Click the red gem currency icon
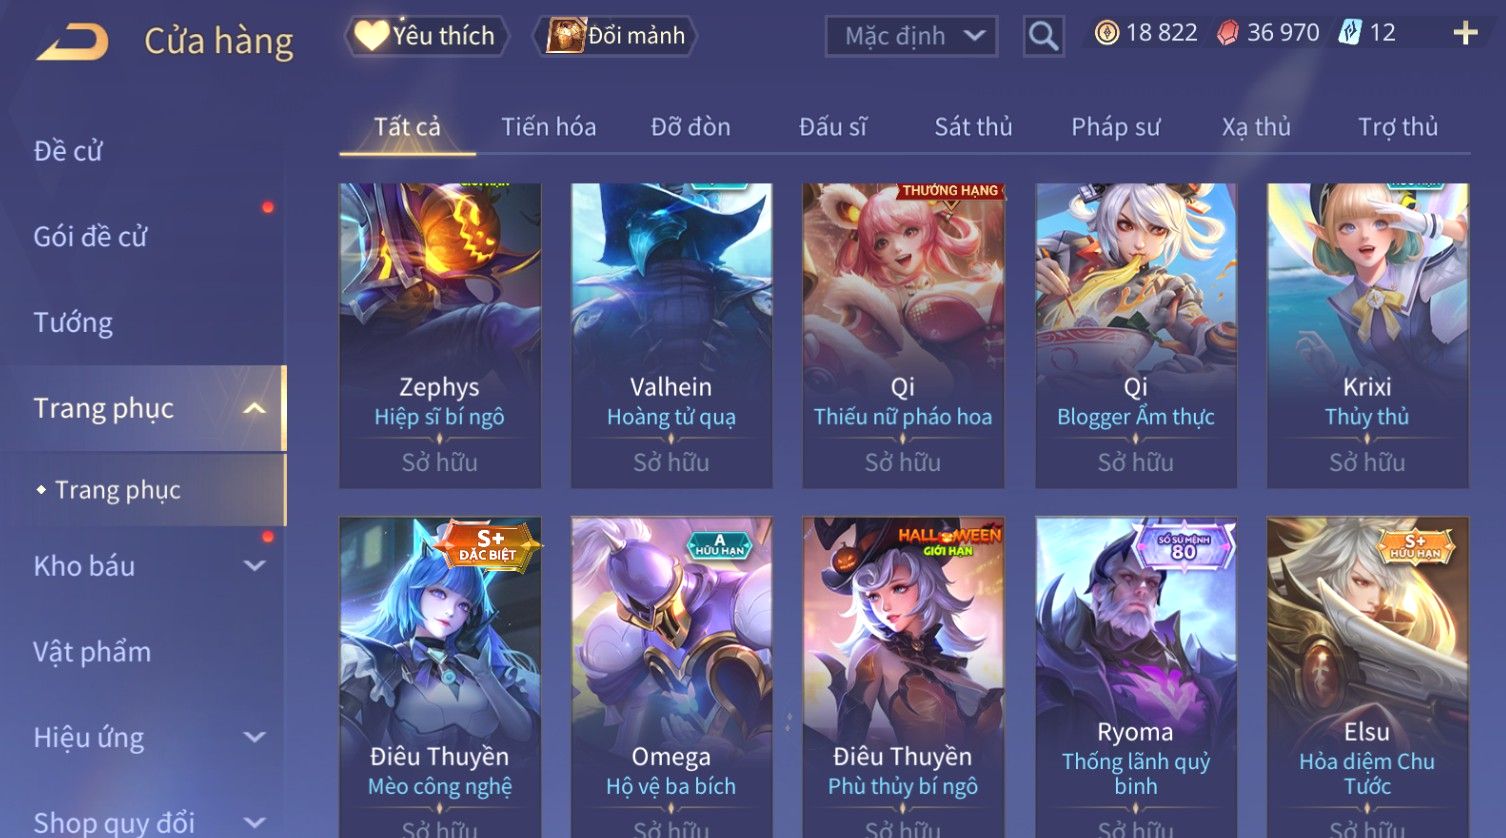The image size is (1506, 838). pyautogui.click(x=1228, y=33)
